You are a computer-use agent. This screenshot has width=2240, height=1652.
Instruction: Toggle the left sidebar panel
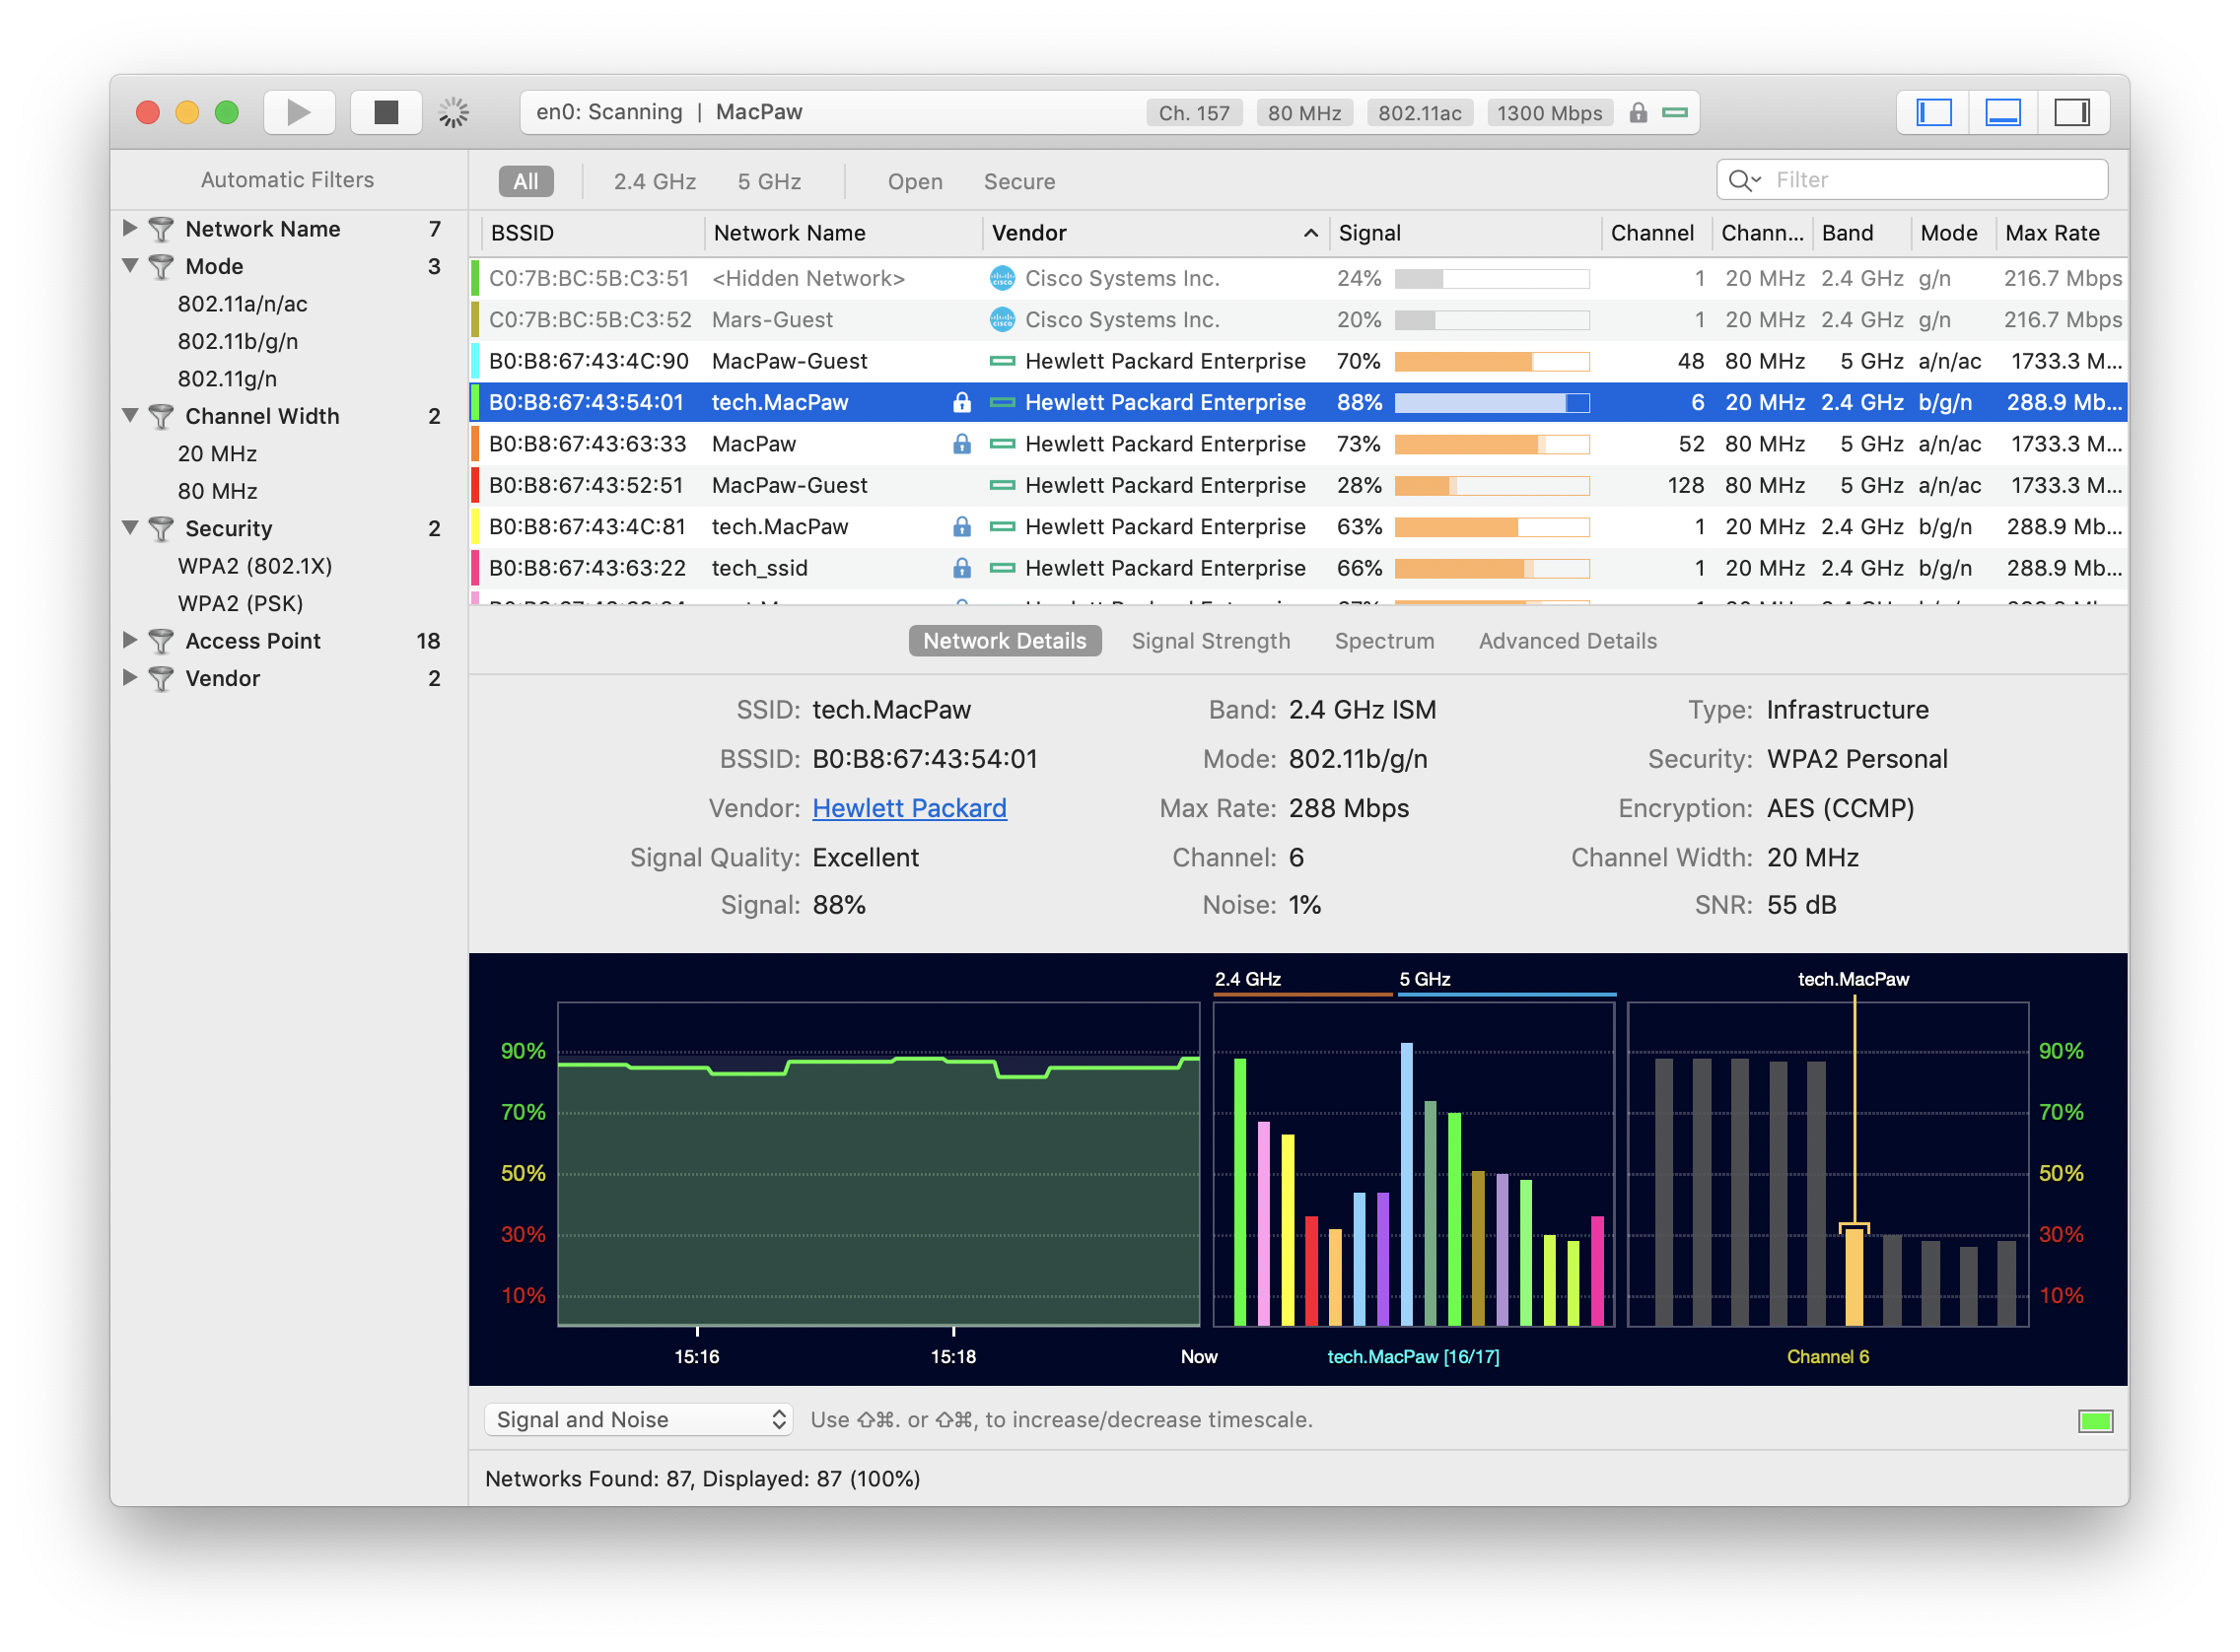tap(1934, 112)
